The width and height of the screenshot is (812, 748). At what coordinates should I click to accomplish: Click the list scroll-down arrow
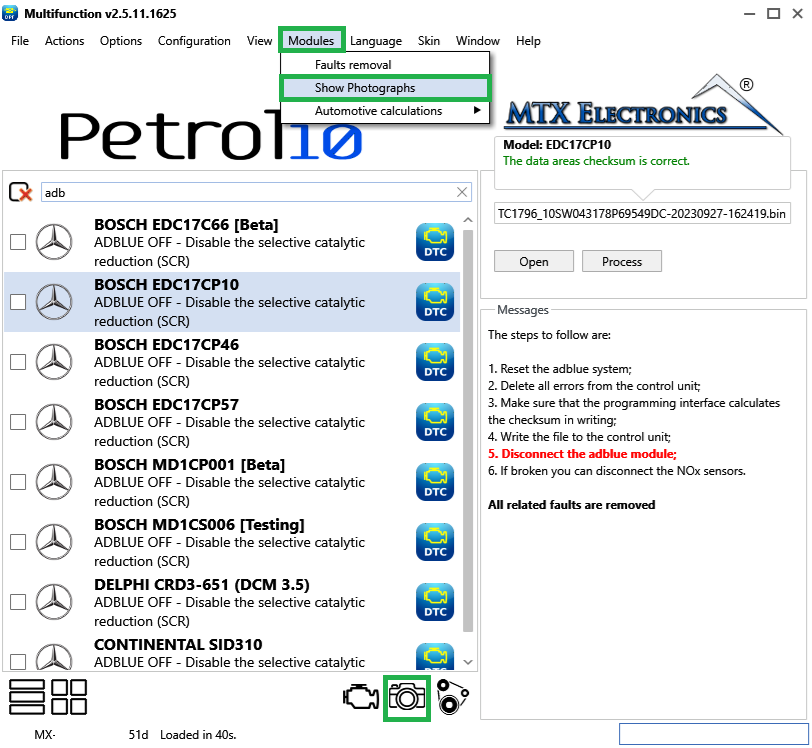coord(468,662)
